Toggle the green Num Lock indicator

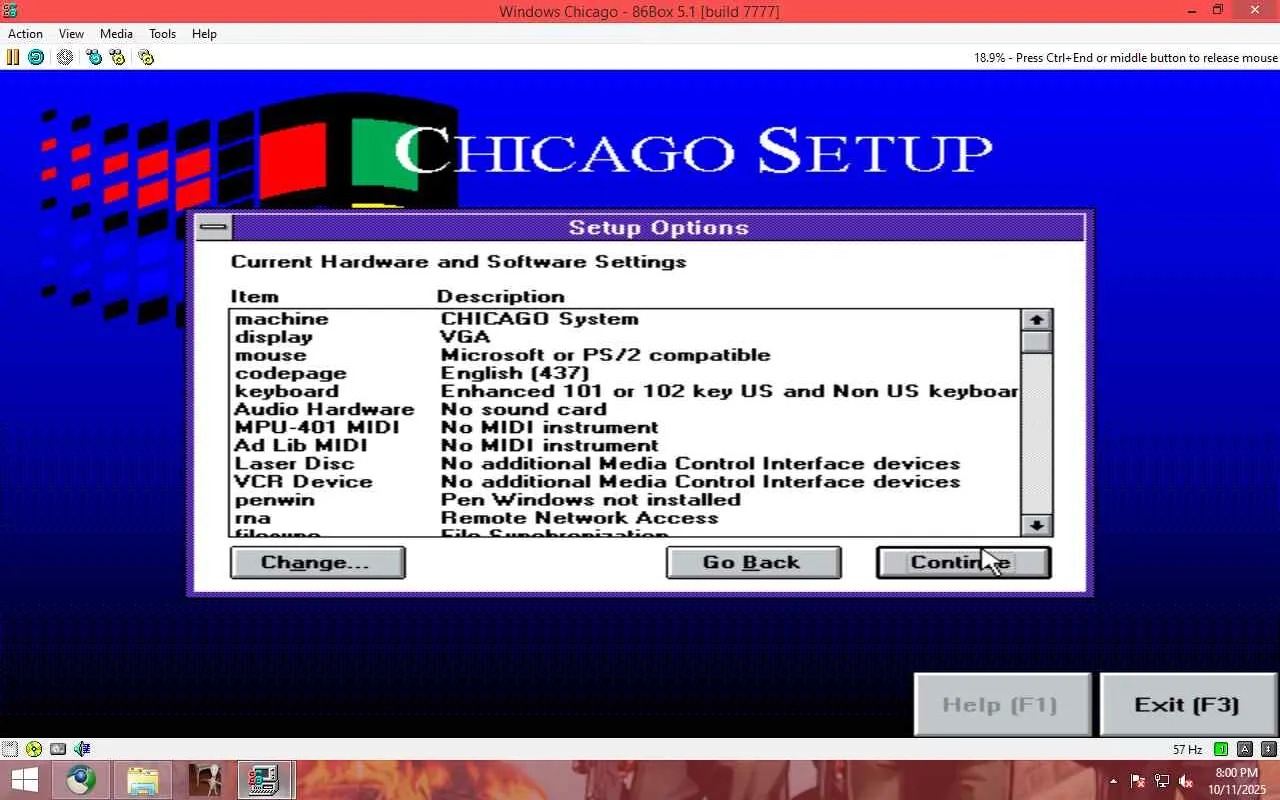pyautogui.click(x=1221, y=749)
